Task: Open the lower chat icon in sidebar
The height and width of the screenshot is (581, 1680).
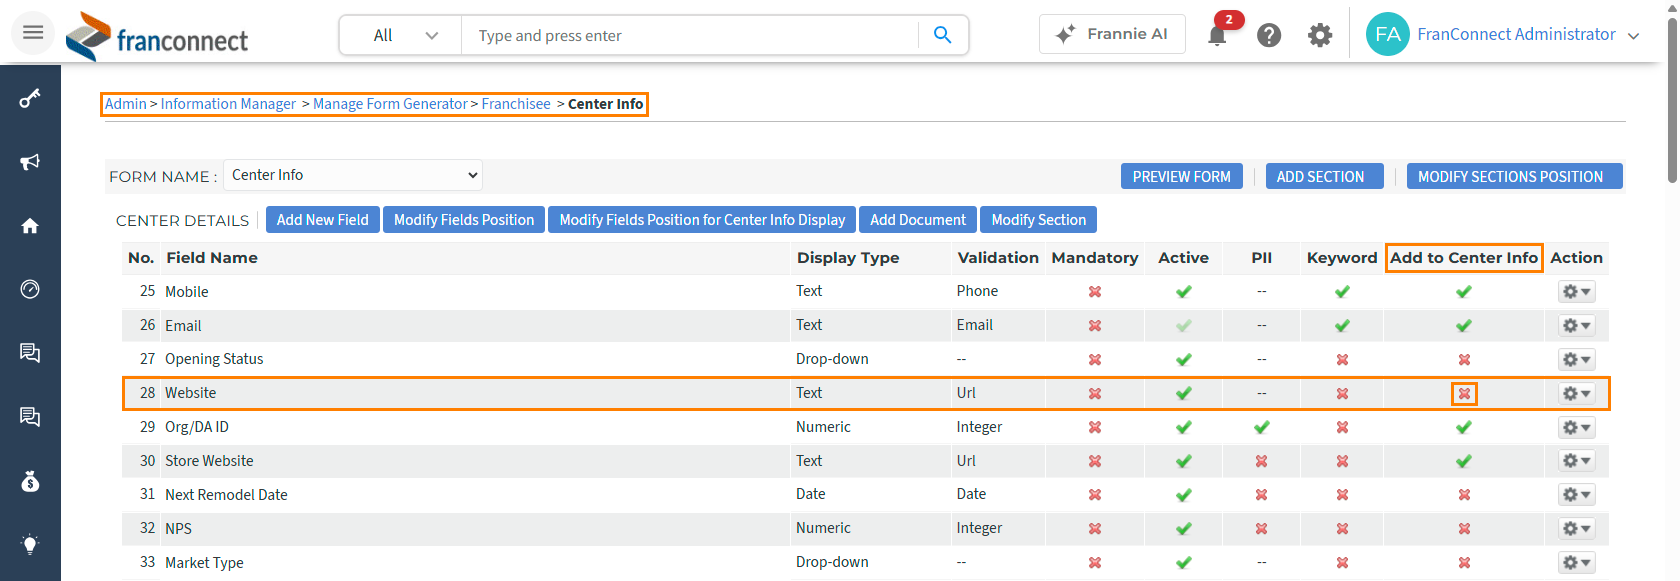Action: point(30,417)
